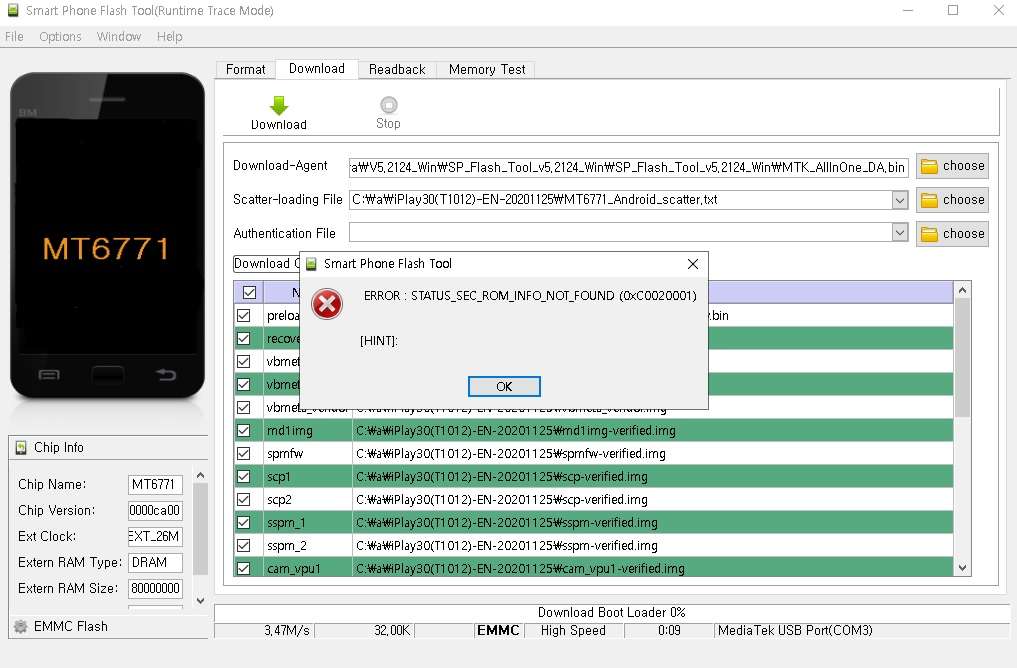Close the Smart Phone Flash Tool error dialog

point(692,264)
